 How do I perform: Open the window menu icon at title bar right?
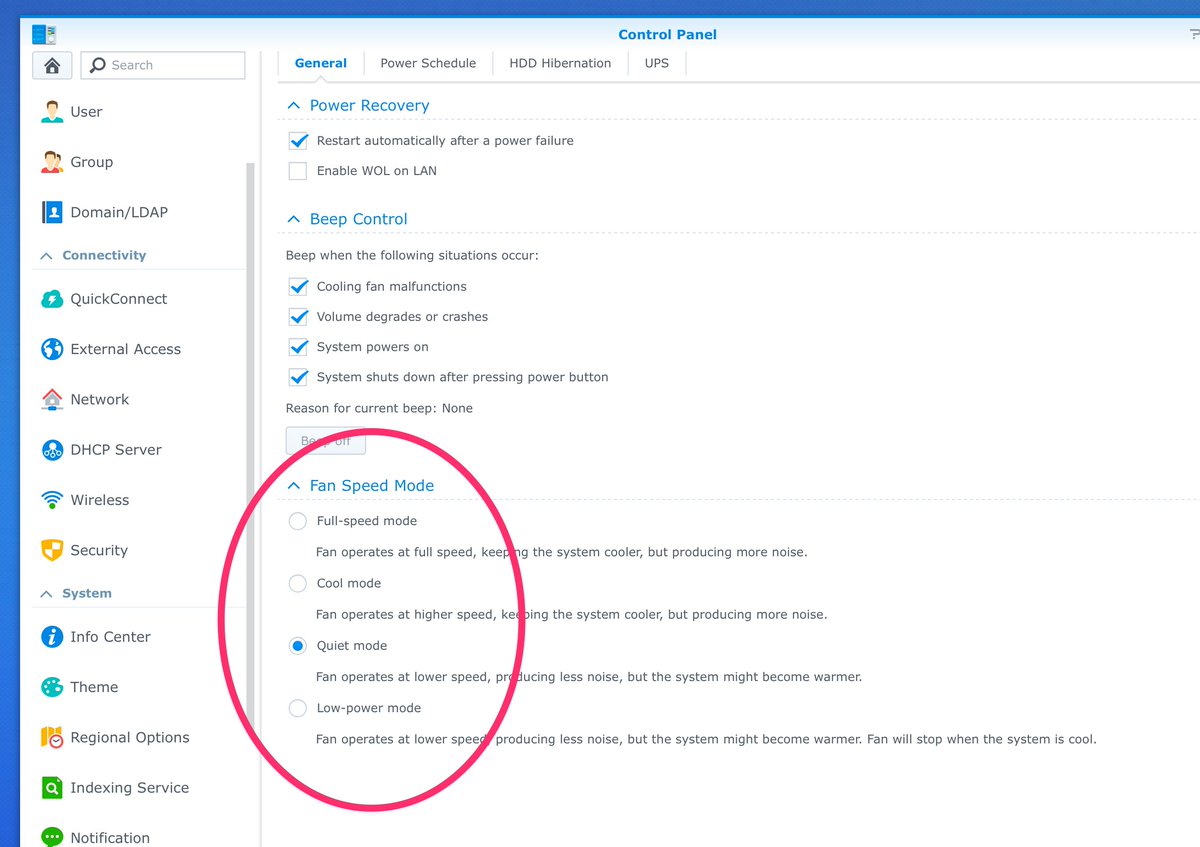(1194, 35)
